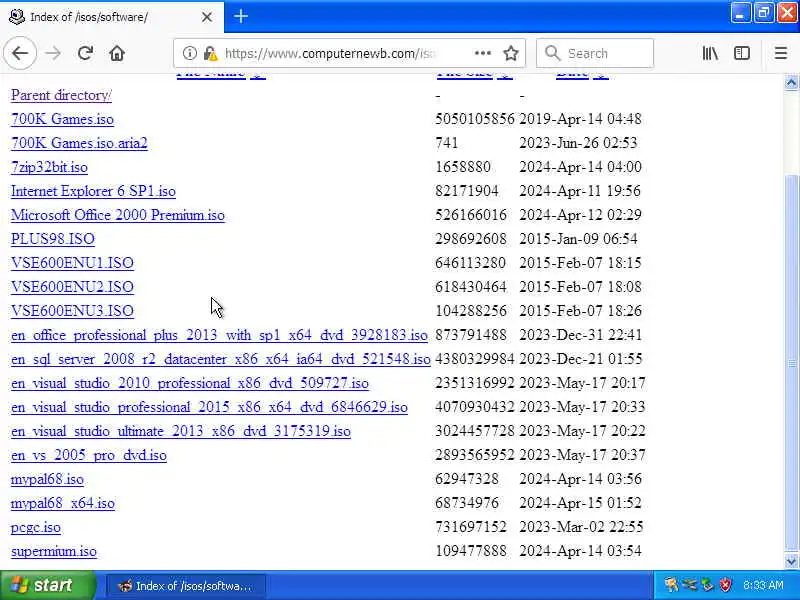Click date 2015-Jan-09 06:54
The width and height of the screenshot is (800, 600).
[x=579, y=239]
